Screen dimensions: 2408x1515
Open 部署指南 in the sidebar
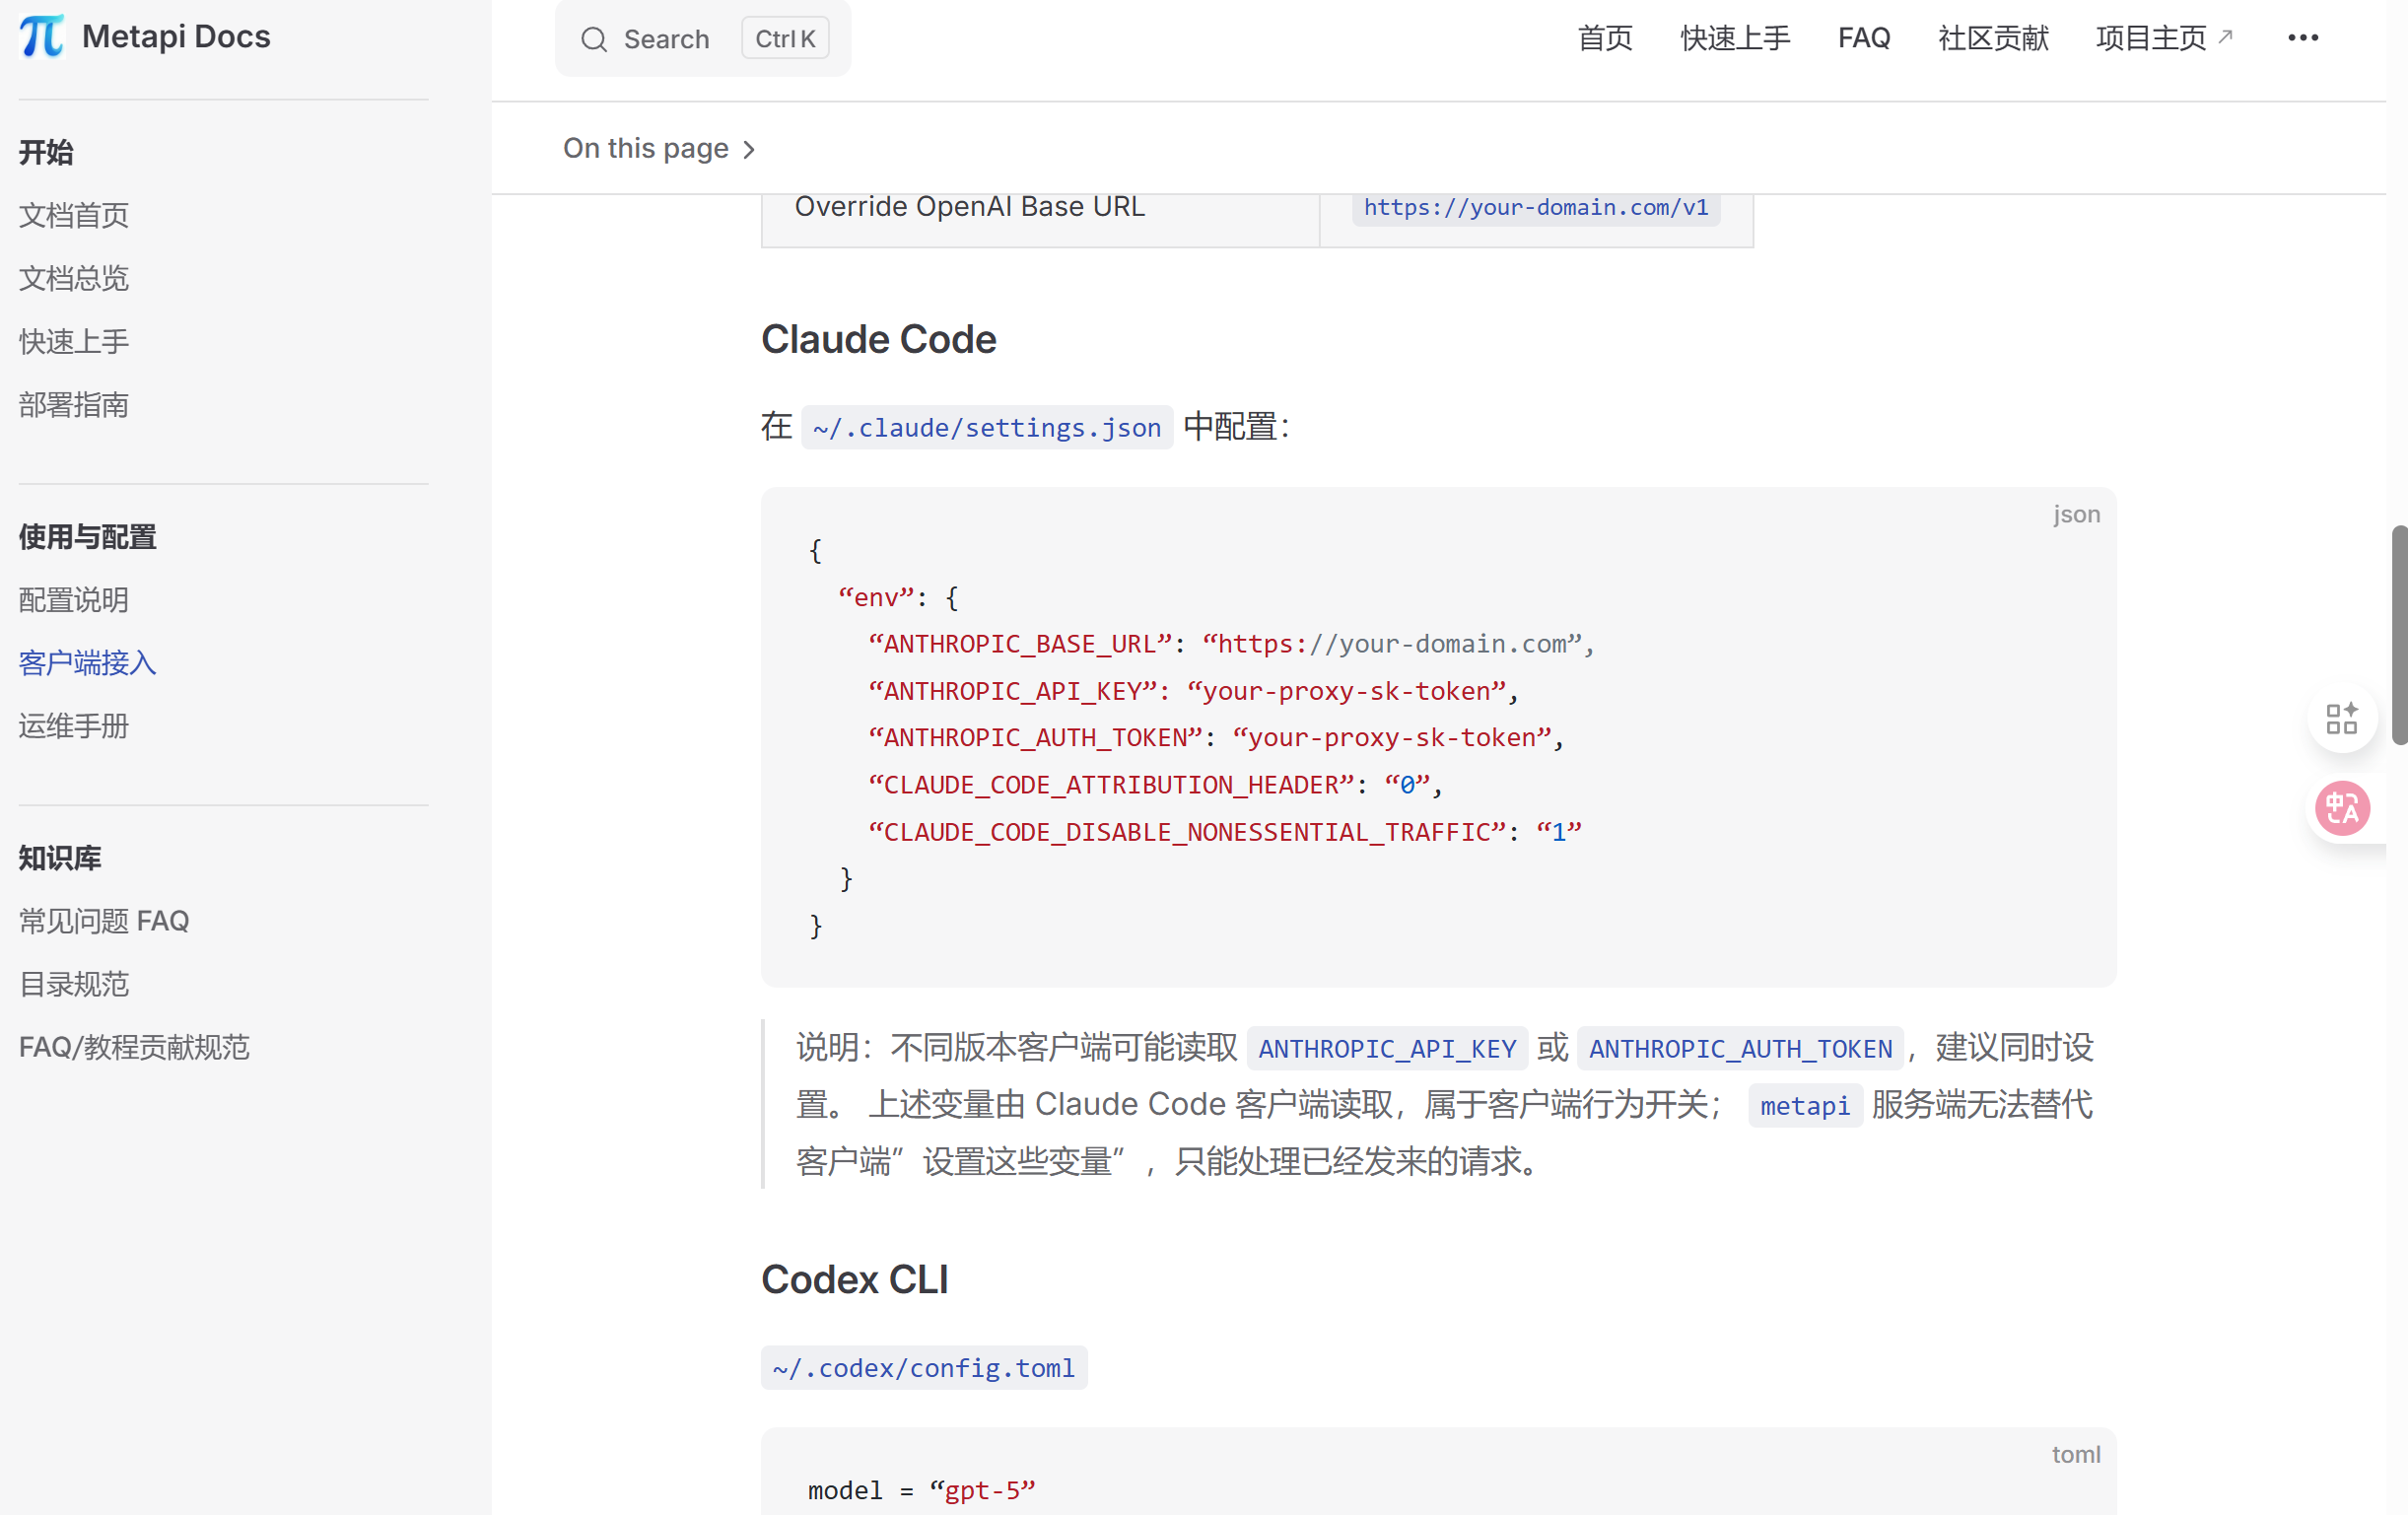74,404
